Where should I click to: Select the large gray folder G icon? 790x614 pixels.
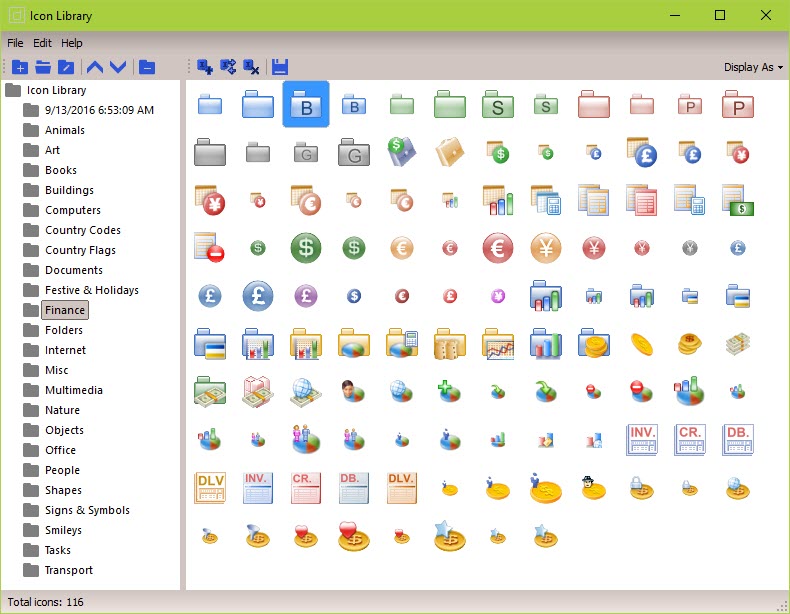click(354, 152)
